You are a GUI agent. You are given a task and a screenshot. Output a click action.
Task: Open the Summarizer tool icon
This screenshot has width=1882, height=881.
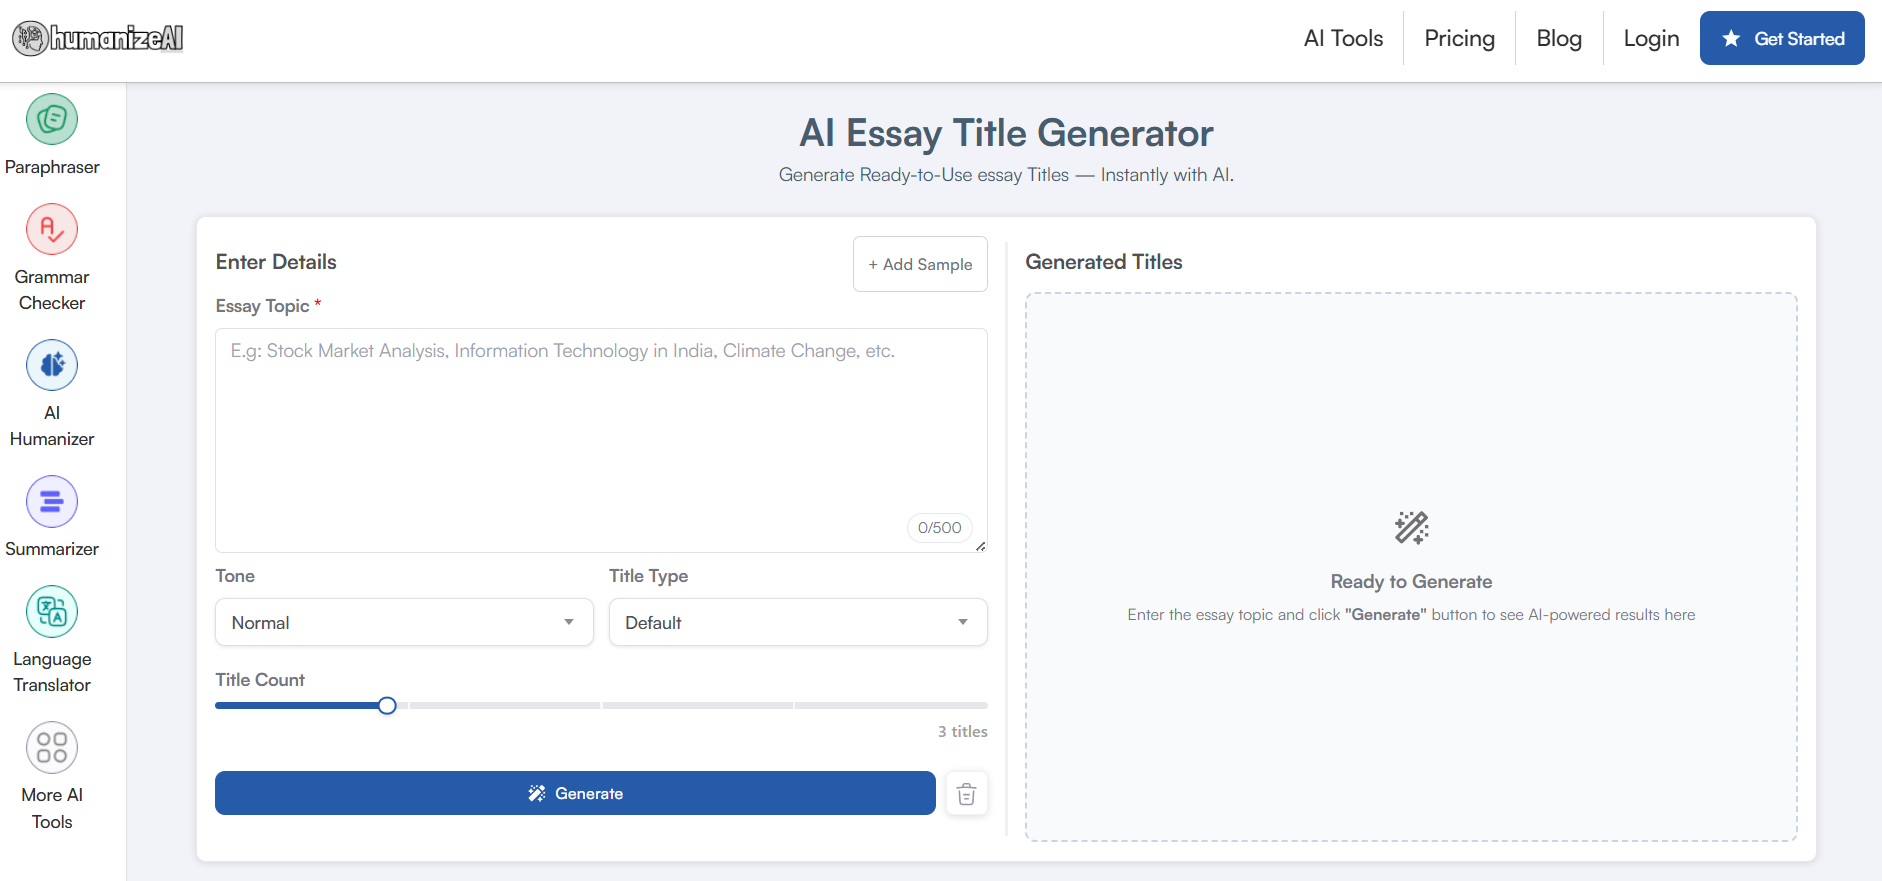(x=52, y=502)
